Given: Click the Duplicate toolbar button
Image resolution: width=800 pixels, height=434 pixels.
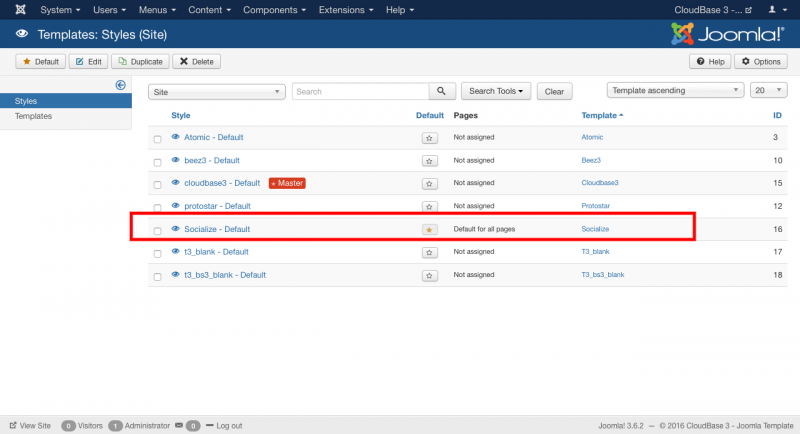Looking at the screenshot, I should 140,61.
